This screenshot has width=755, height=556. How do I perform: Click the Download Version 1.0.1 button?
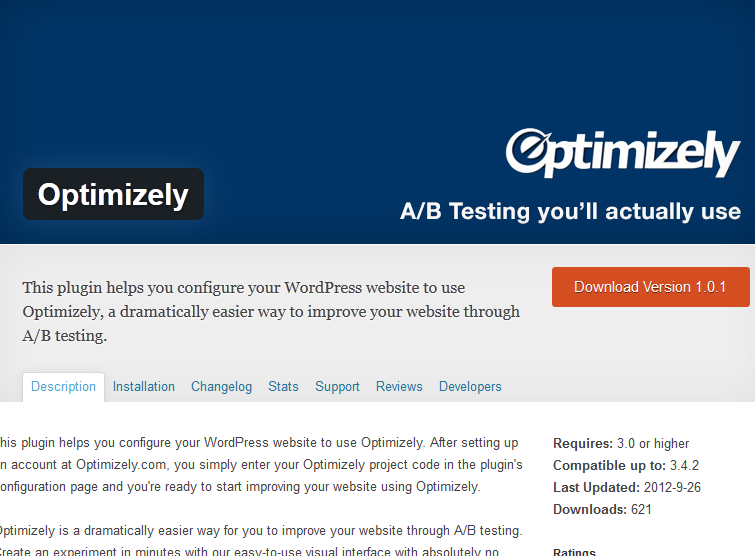651,287
